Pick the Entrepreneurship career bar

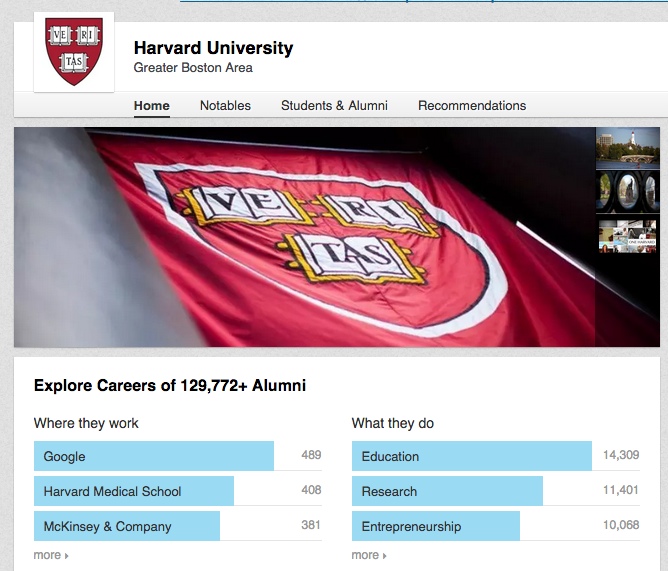[435, 526]
